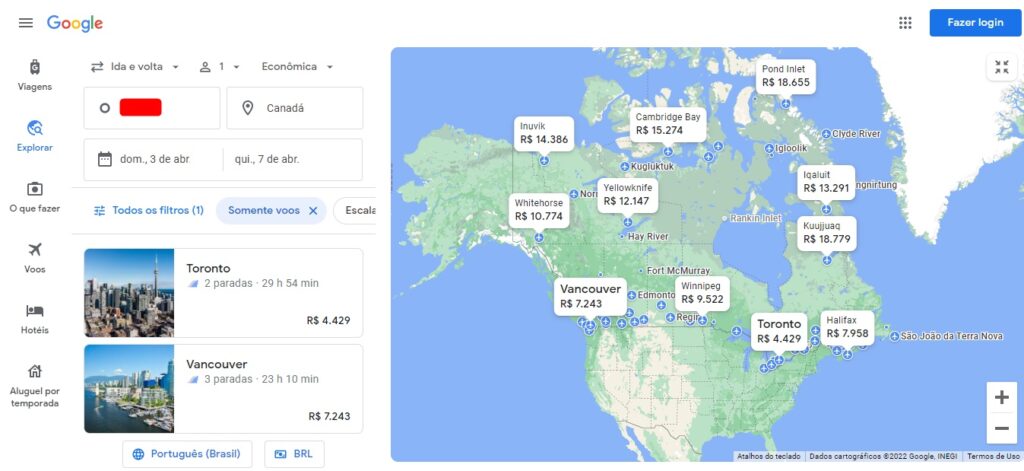Collapse the map with fullscreen-exit icon
The width and height of the screenshot is (1024, 471).
1001,67
